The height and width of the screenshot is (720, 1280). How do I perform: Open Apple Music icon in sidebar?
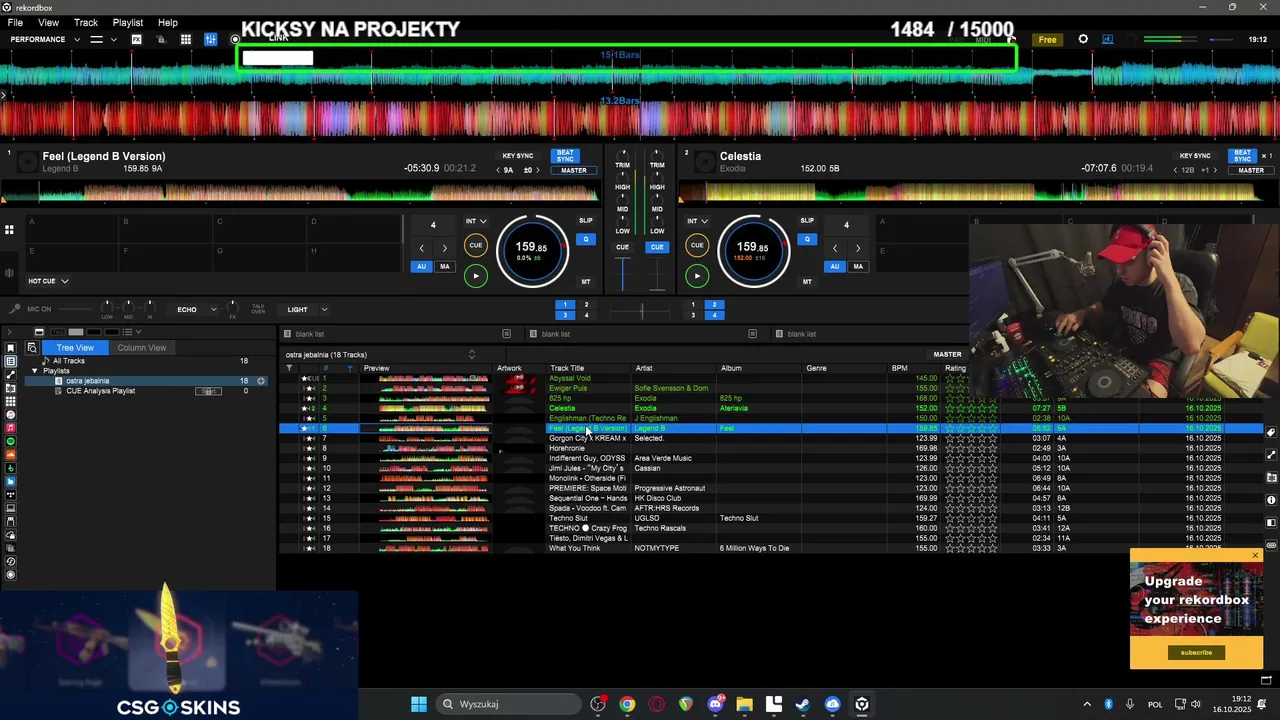pos(11,428)
